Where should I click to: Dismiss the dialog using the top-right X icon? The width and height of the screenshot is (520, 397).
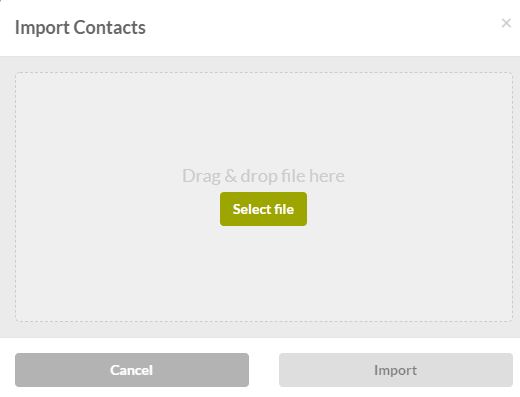point(506,23)
